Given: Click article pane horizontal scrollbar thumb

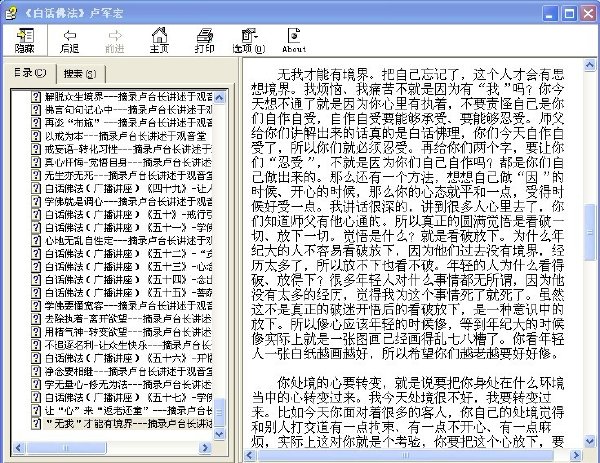Looking at the screenshot, I should (406, 455).
